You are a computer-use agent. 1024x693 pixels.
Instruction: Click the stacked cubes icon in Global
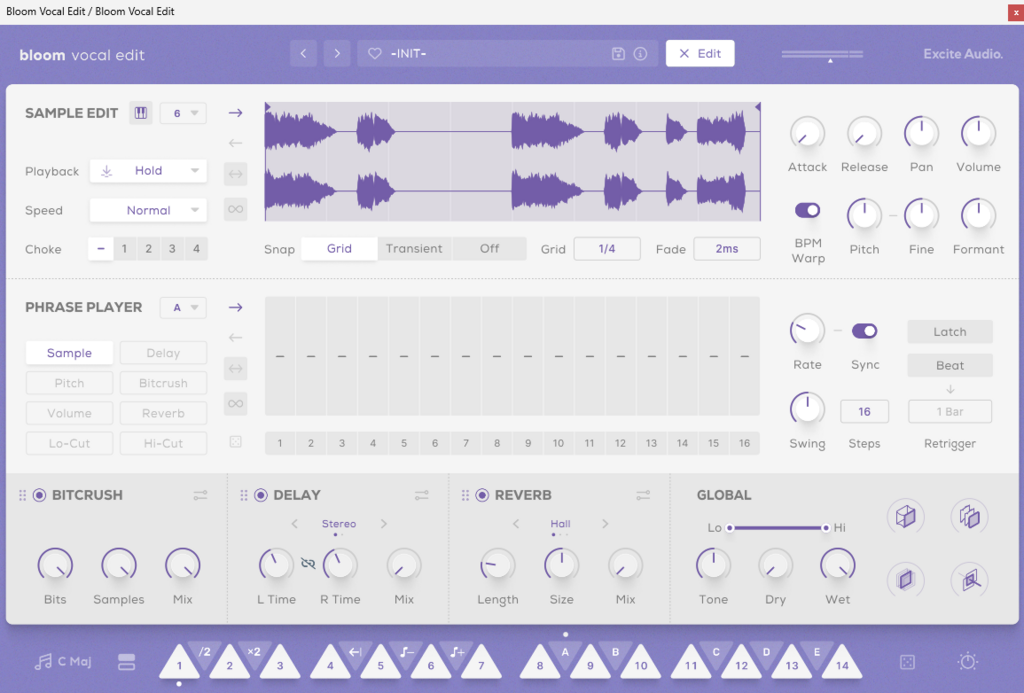pyautogui.click(x=969, y=517)
